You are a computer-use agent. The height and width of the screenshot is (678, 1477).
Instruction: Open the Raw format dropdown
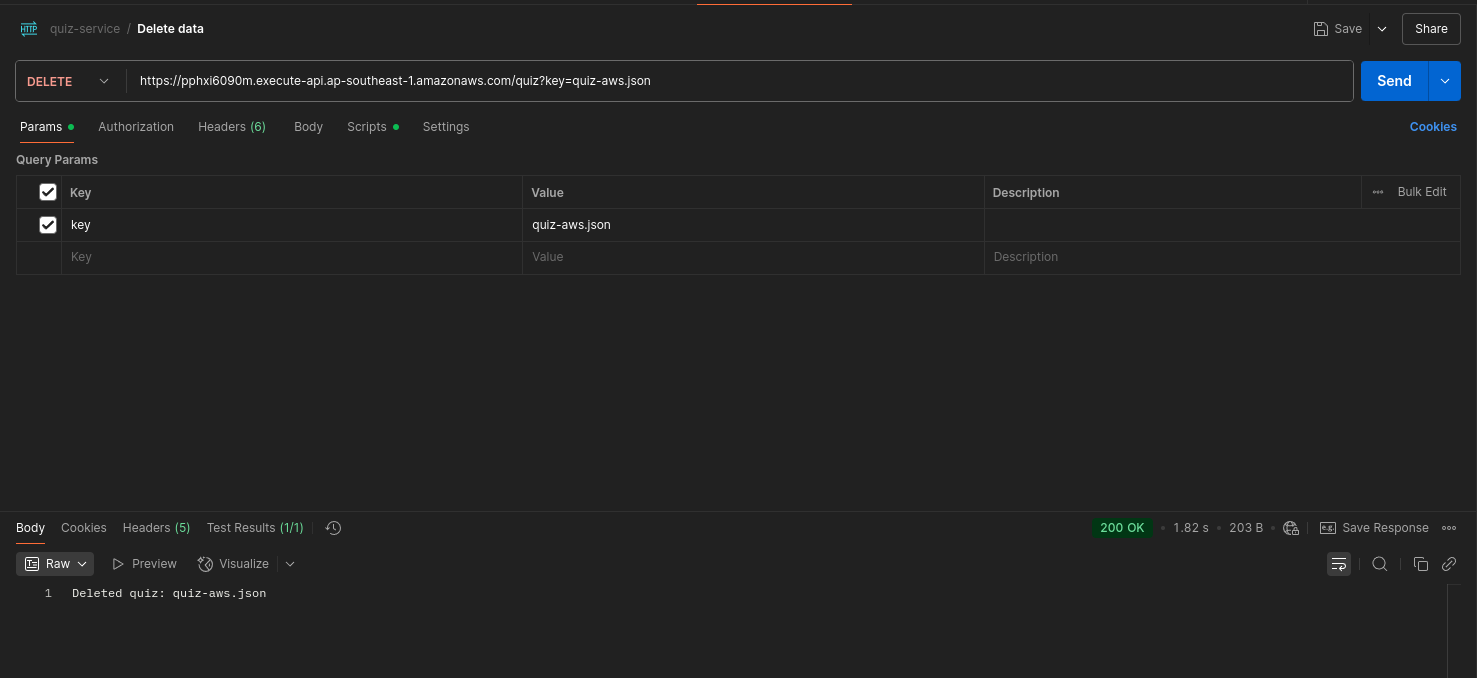pyautogui.click(x=55, y=564)
